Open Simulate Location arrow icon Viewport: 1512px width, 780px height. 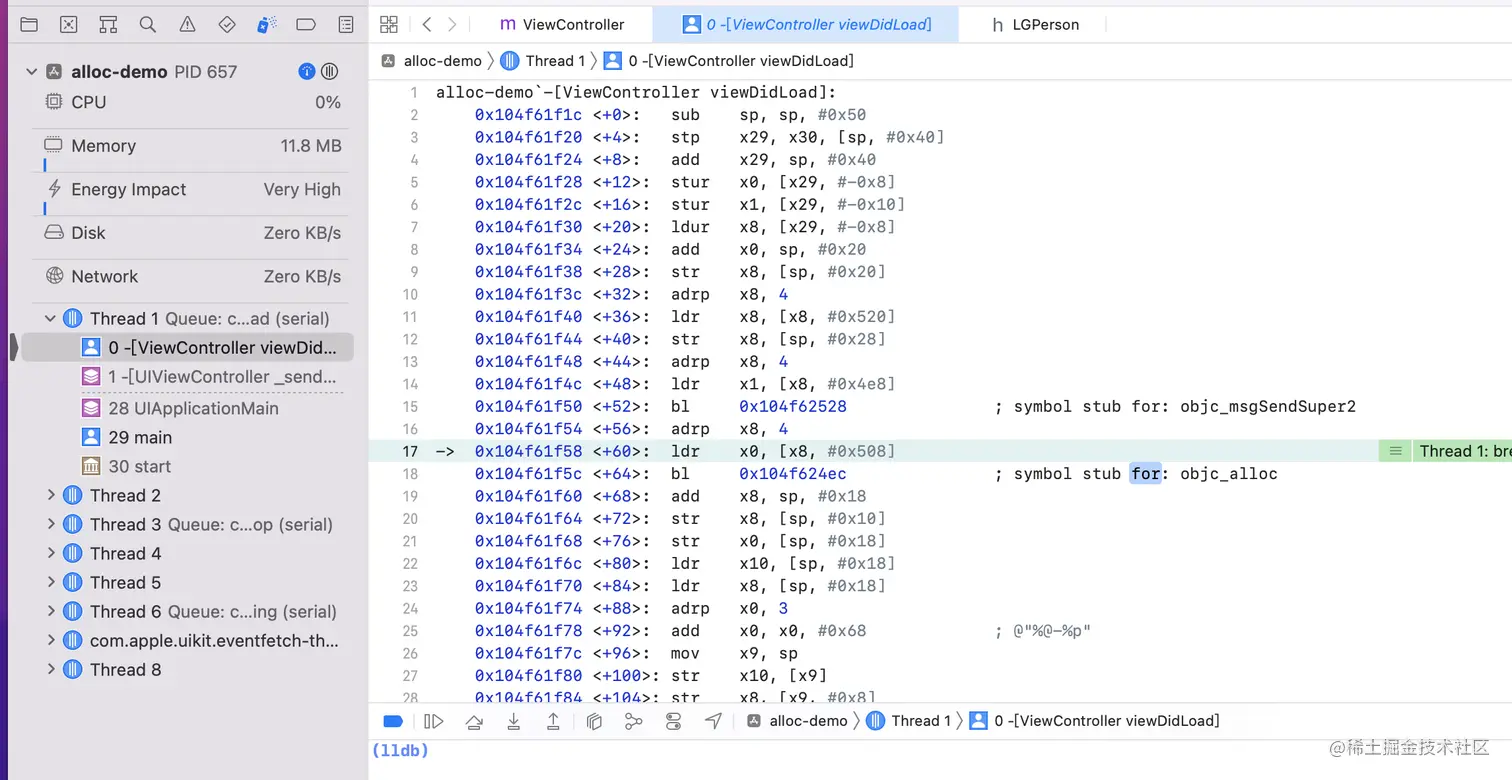pos(713,721)
